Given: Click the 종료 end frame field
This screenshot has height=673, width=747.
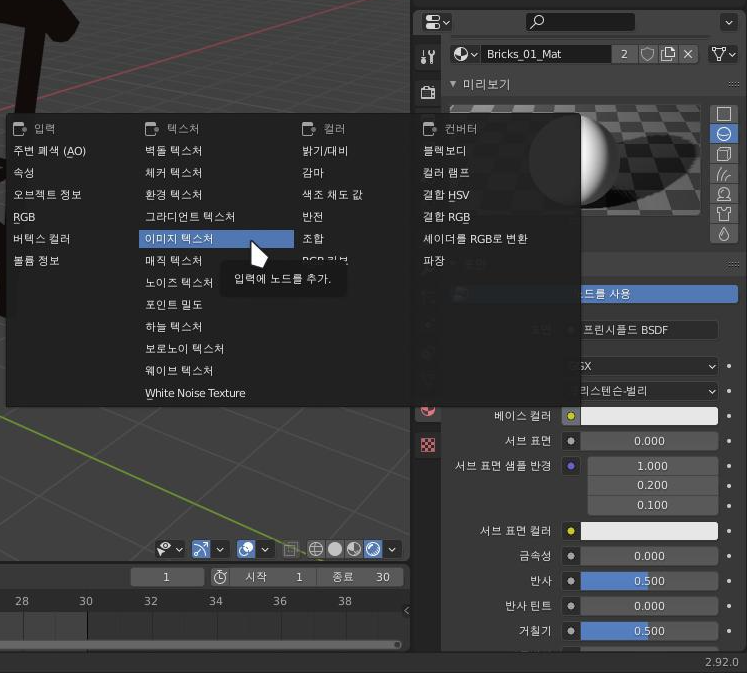Looking at the screenshot, I should (360, 577).
